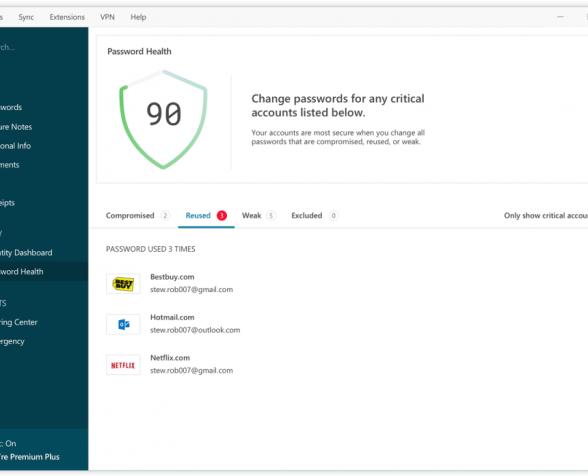This screenshot has height=476, width=588.
Task: Click the Netflix logo icon
Action: pyautogui.click(x=123, y=365)
